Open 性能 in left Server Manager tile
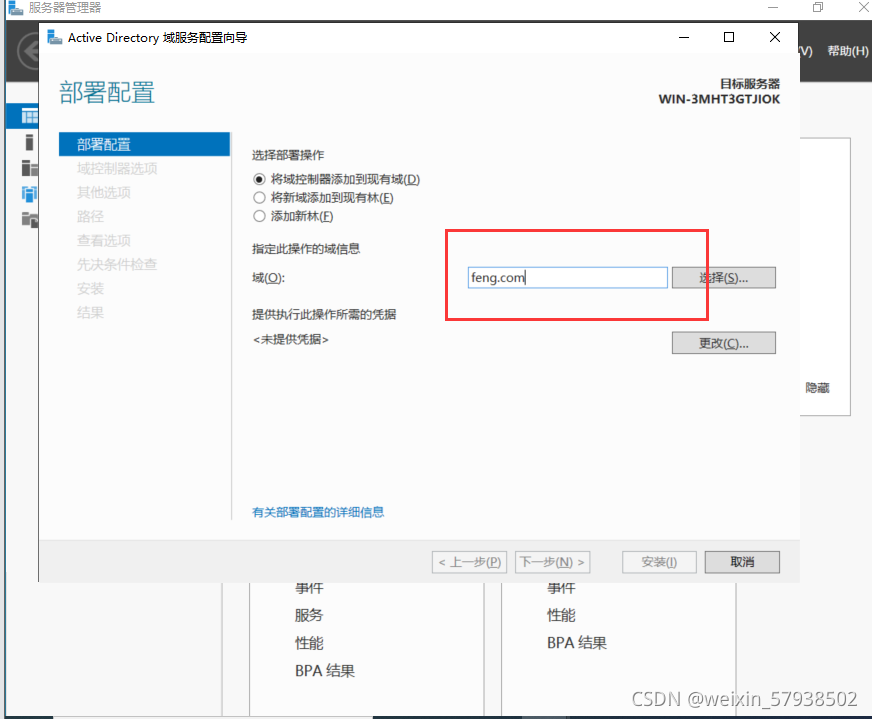The width and height of the screenshot is (872, 719). [x=309, y=643]
